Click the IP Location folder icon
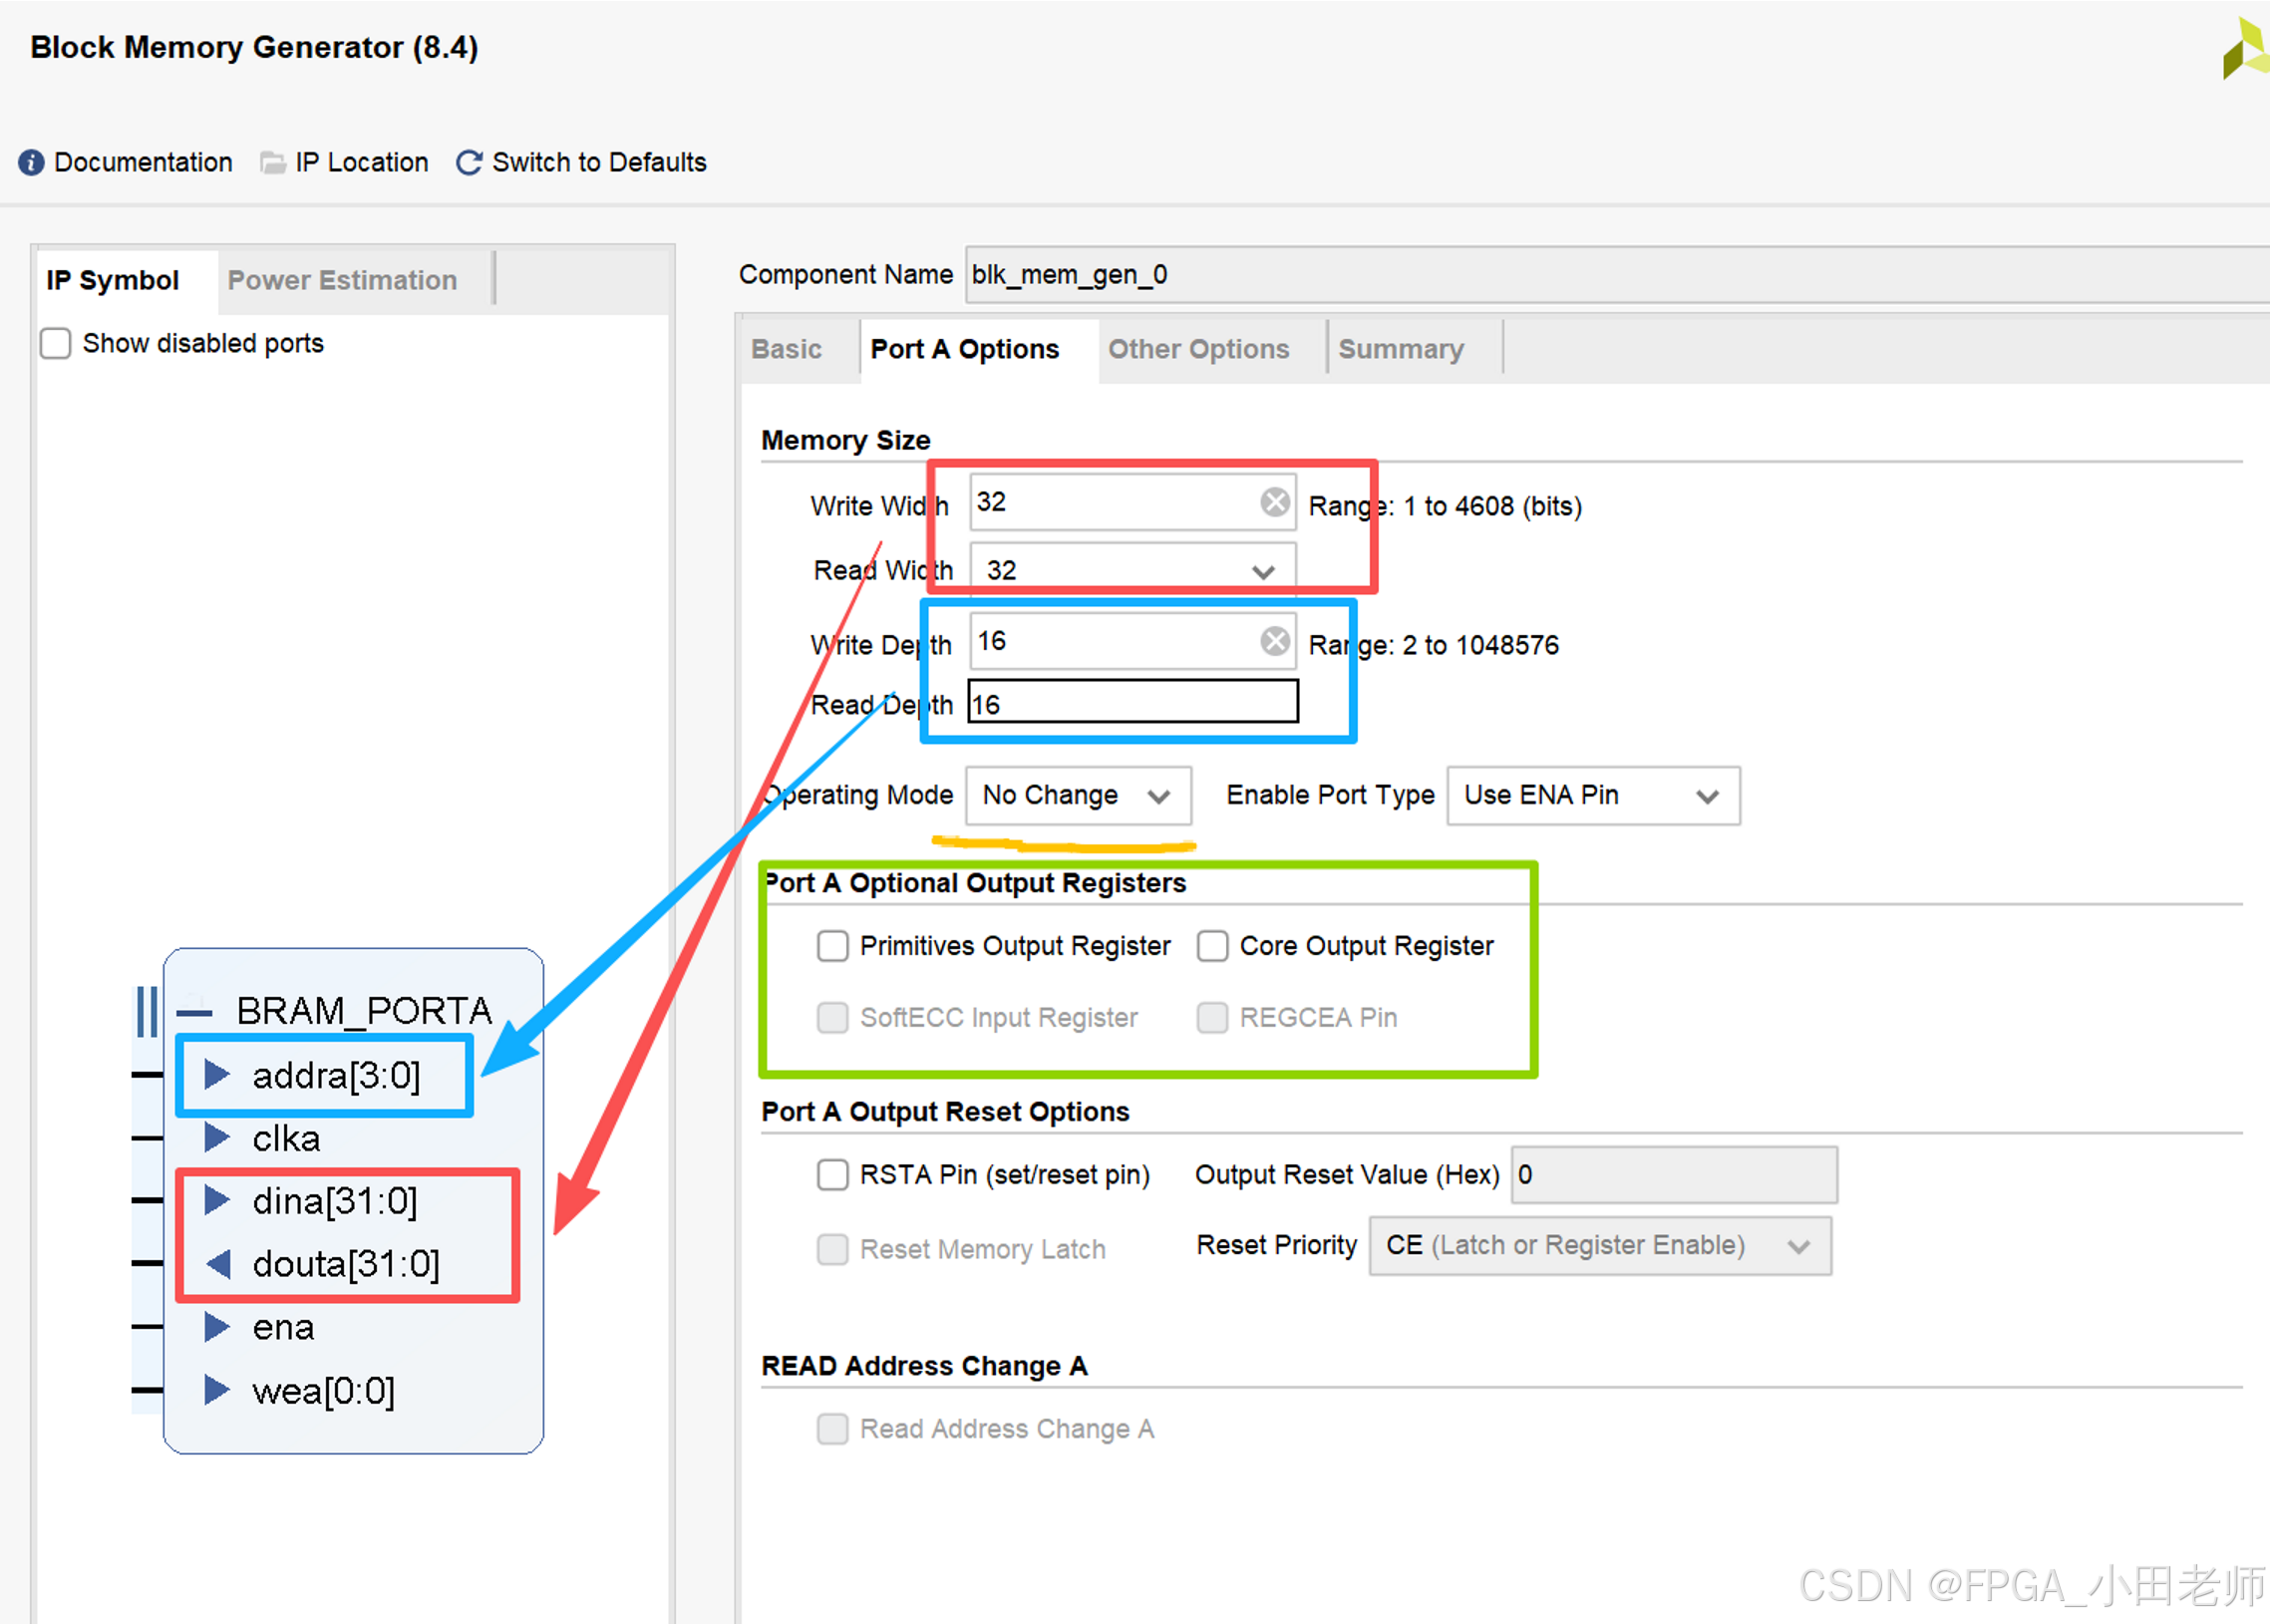This screenshot has width=2270, height=1624. (x=271, y=162)
